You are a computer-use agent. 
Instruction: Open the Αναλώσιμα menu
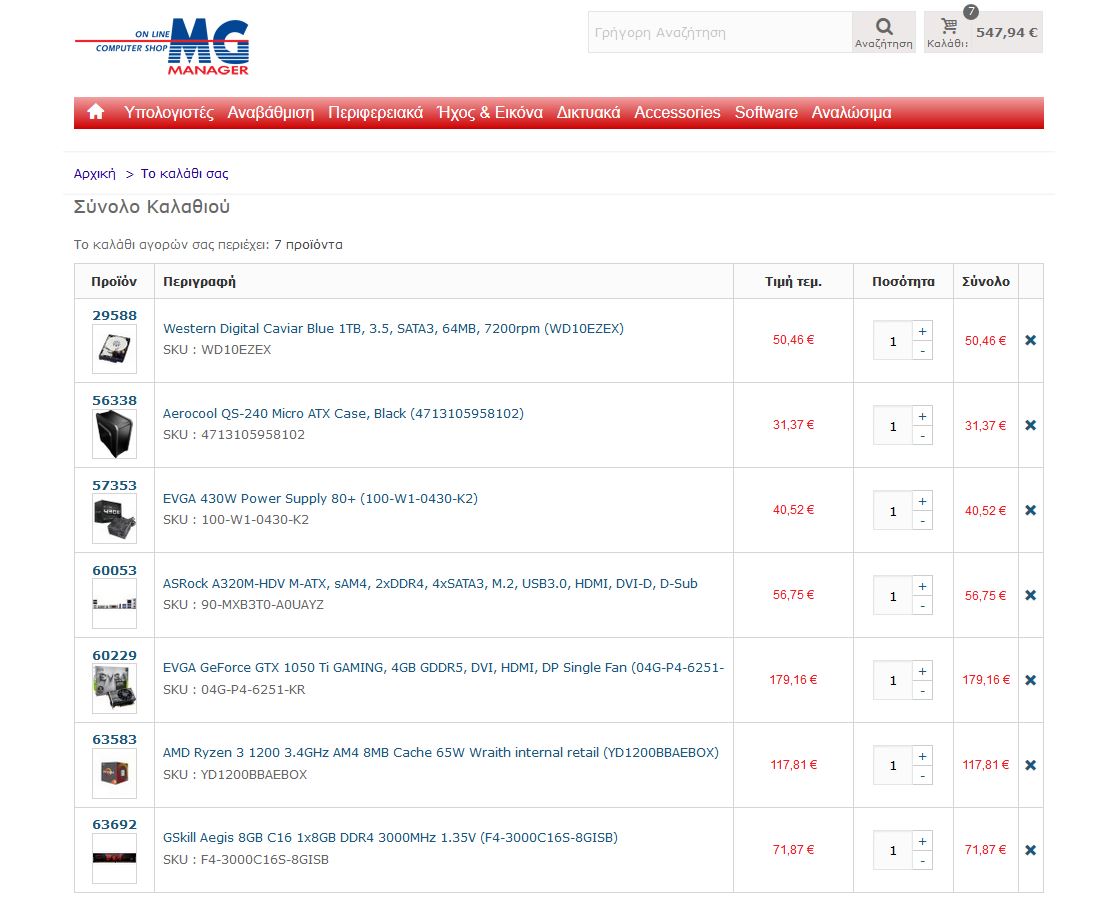click(x=851, y=112)
